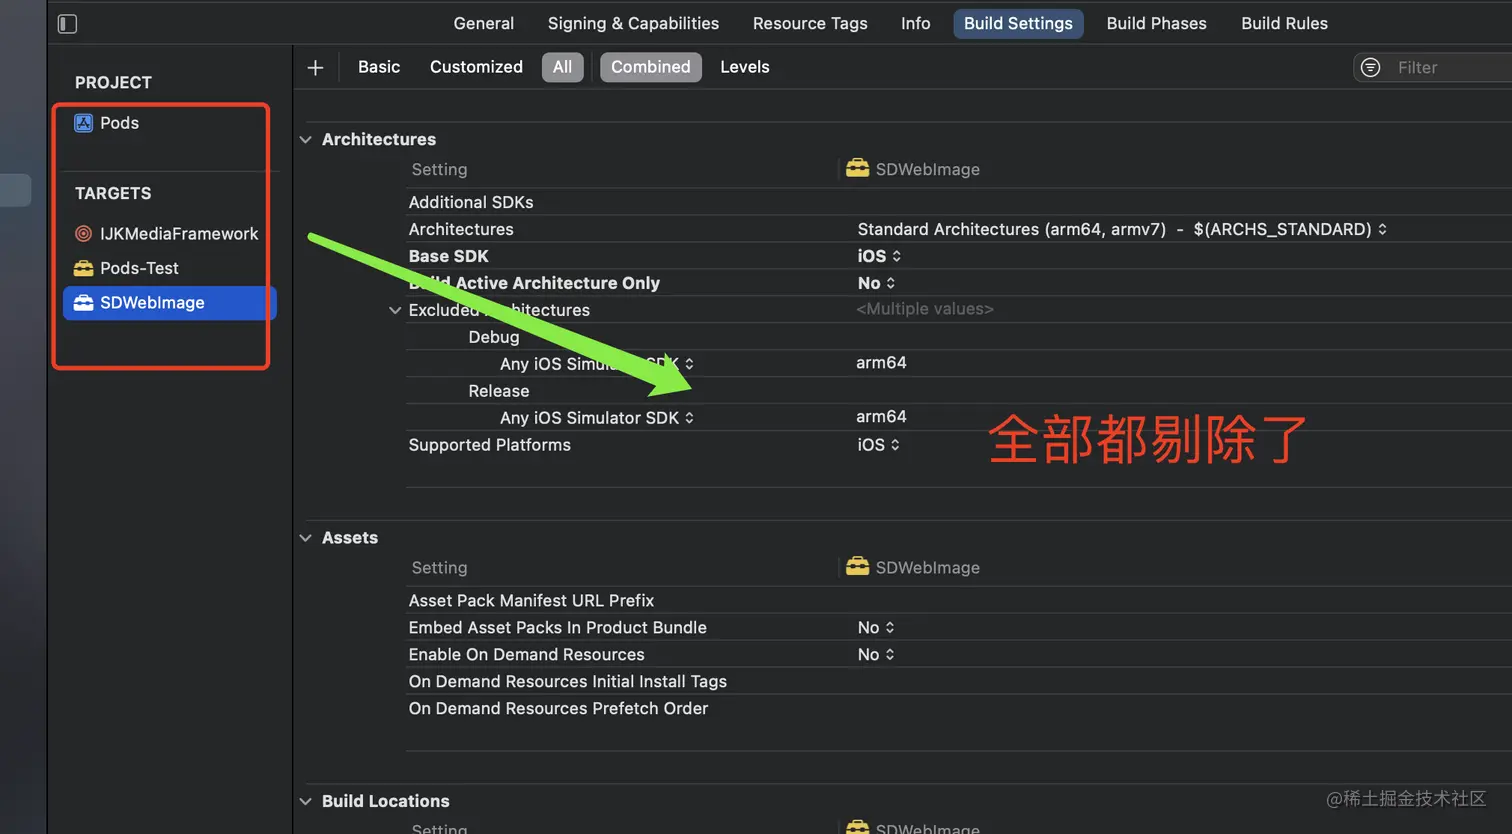1512x834 pixels.
Task: Click the add build setting plus icon
Action: (315, 67)
